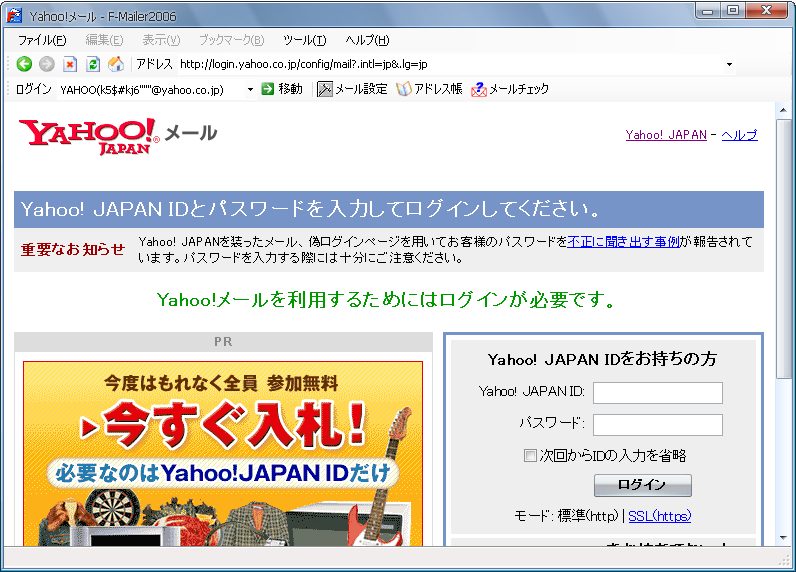Click the Yahoo! JAPAN メール logo
The height and width of the screenshot is (572, 796).
(x=118, y=136)
